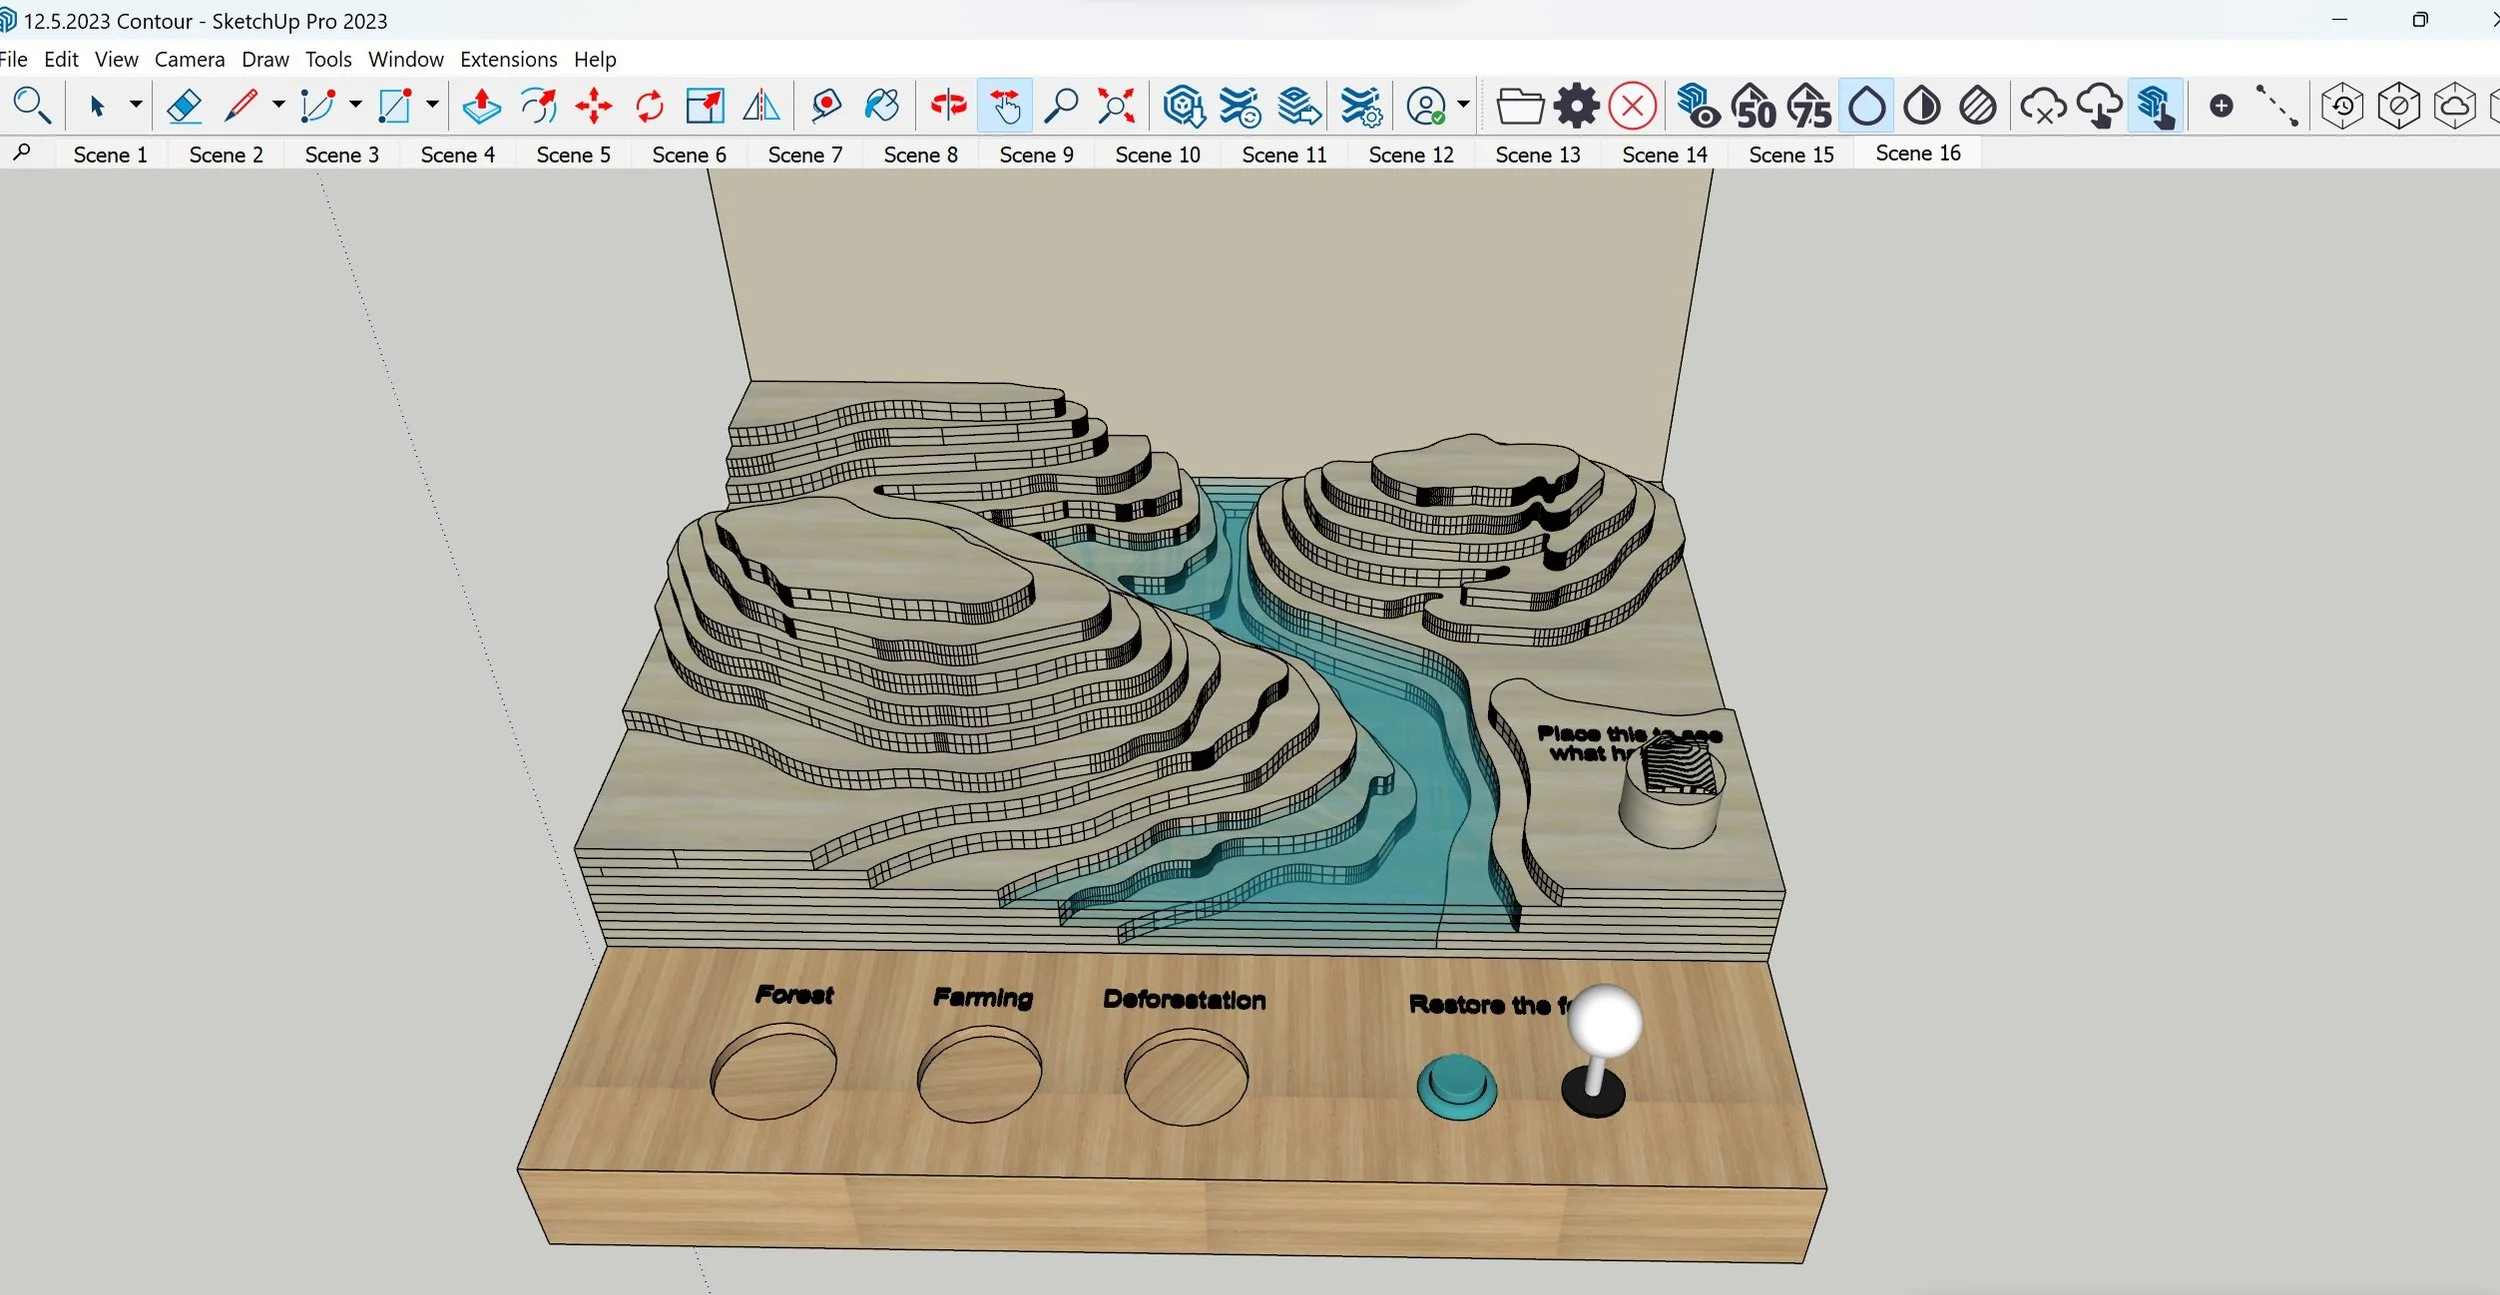Select the Paint Bucket tool
Viewport: 2500px width, 1295px height.
point(882,106)
